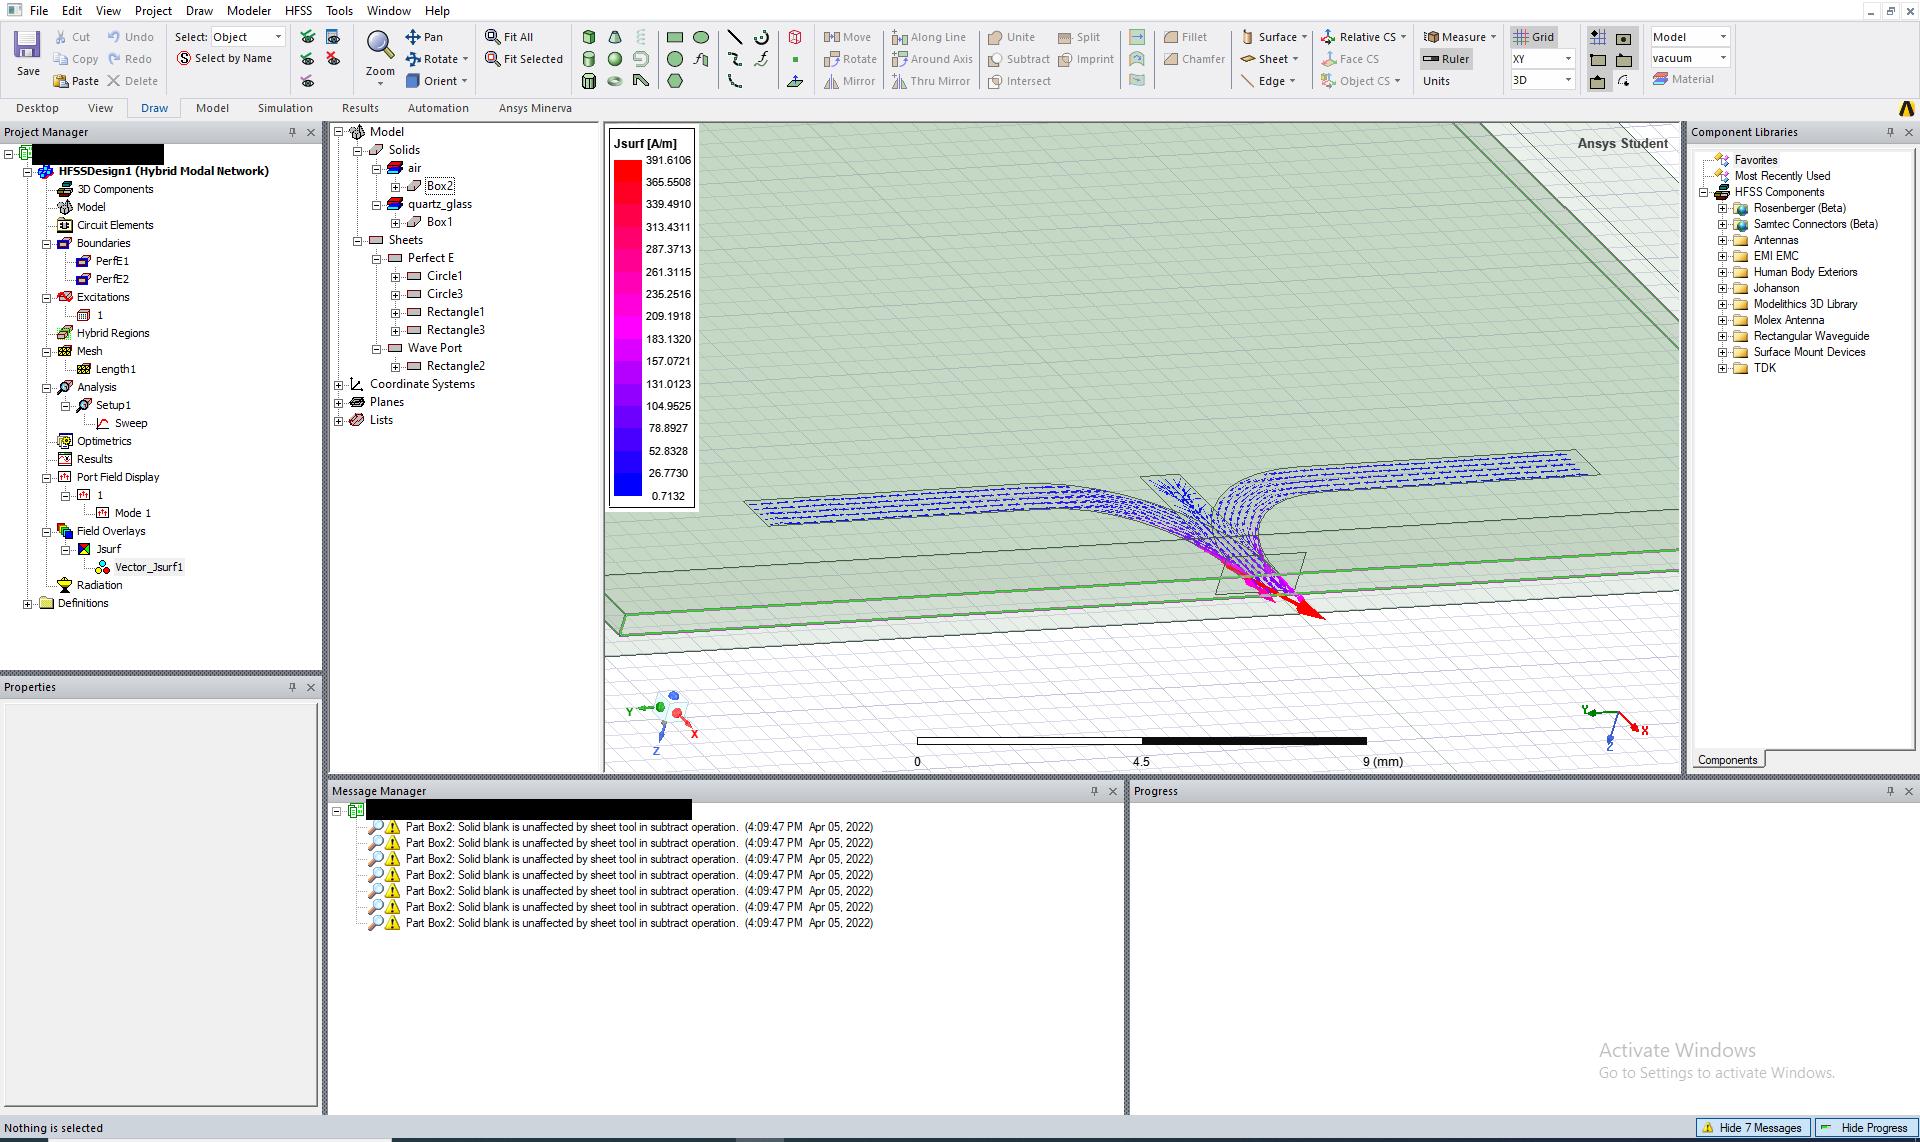1920x1142 pixels.
Task: Collapse the Boundaries tree node
Action: (x=46, y=243)
